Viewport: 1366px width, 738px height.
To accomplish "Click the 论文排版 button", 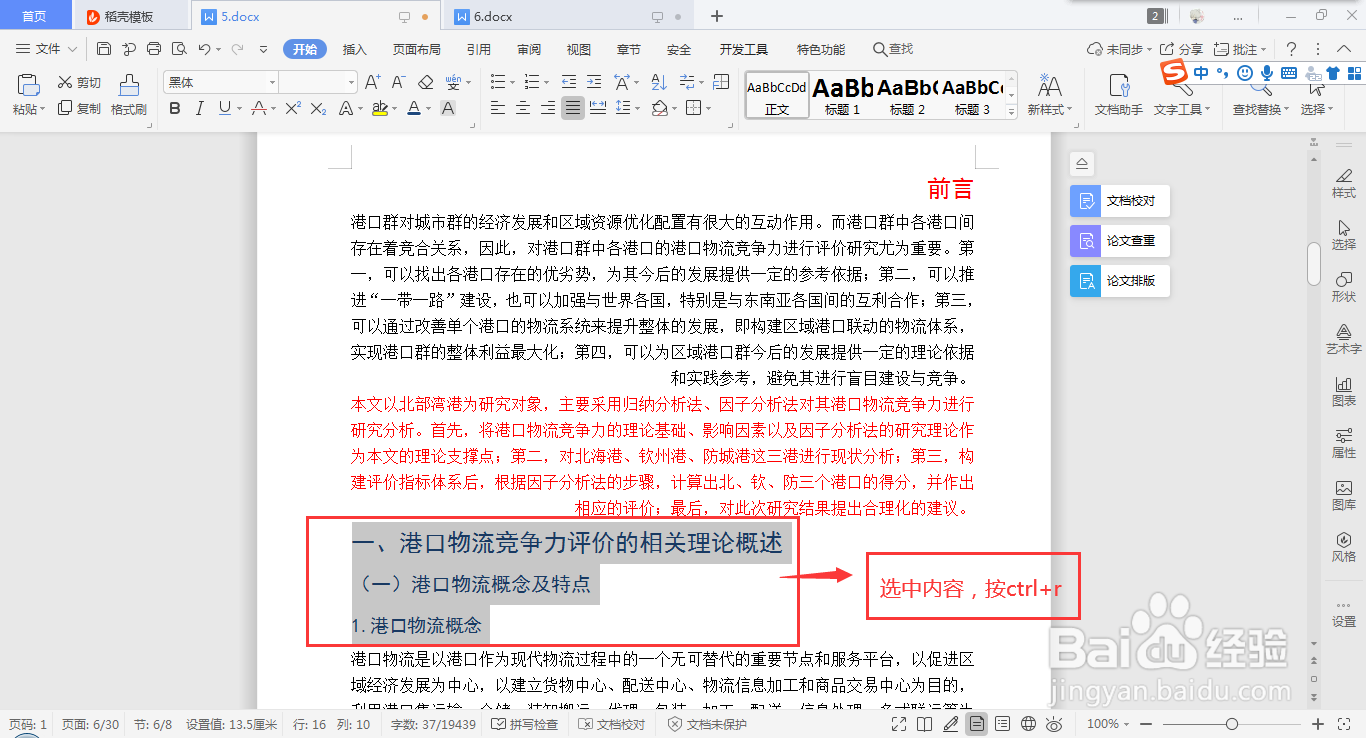I will [1117, 280].
